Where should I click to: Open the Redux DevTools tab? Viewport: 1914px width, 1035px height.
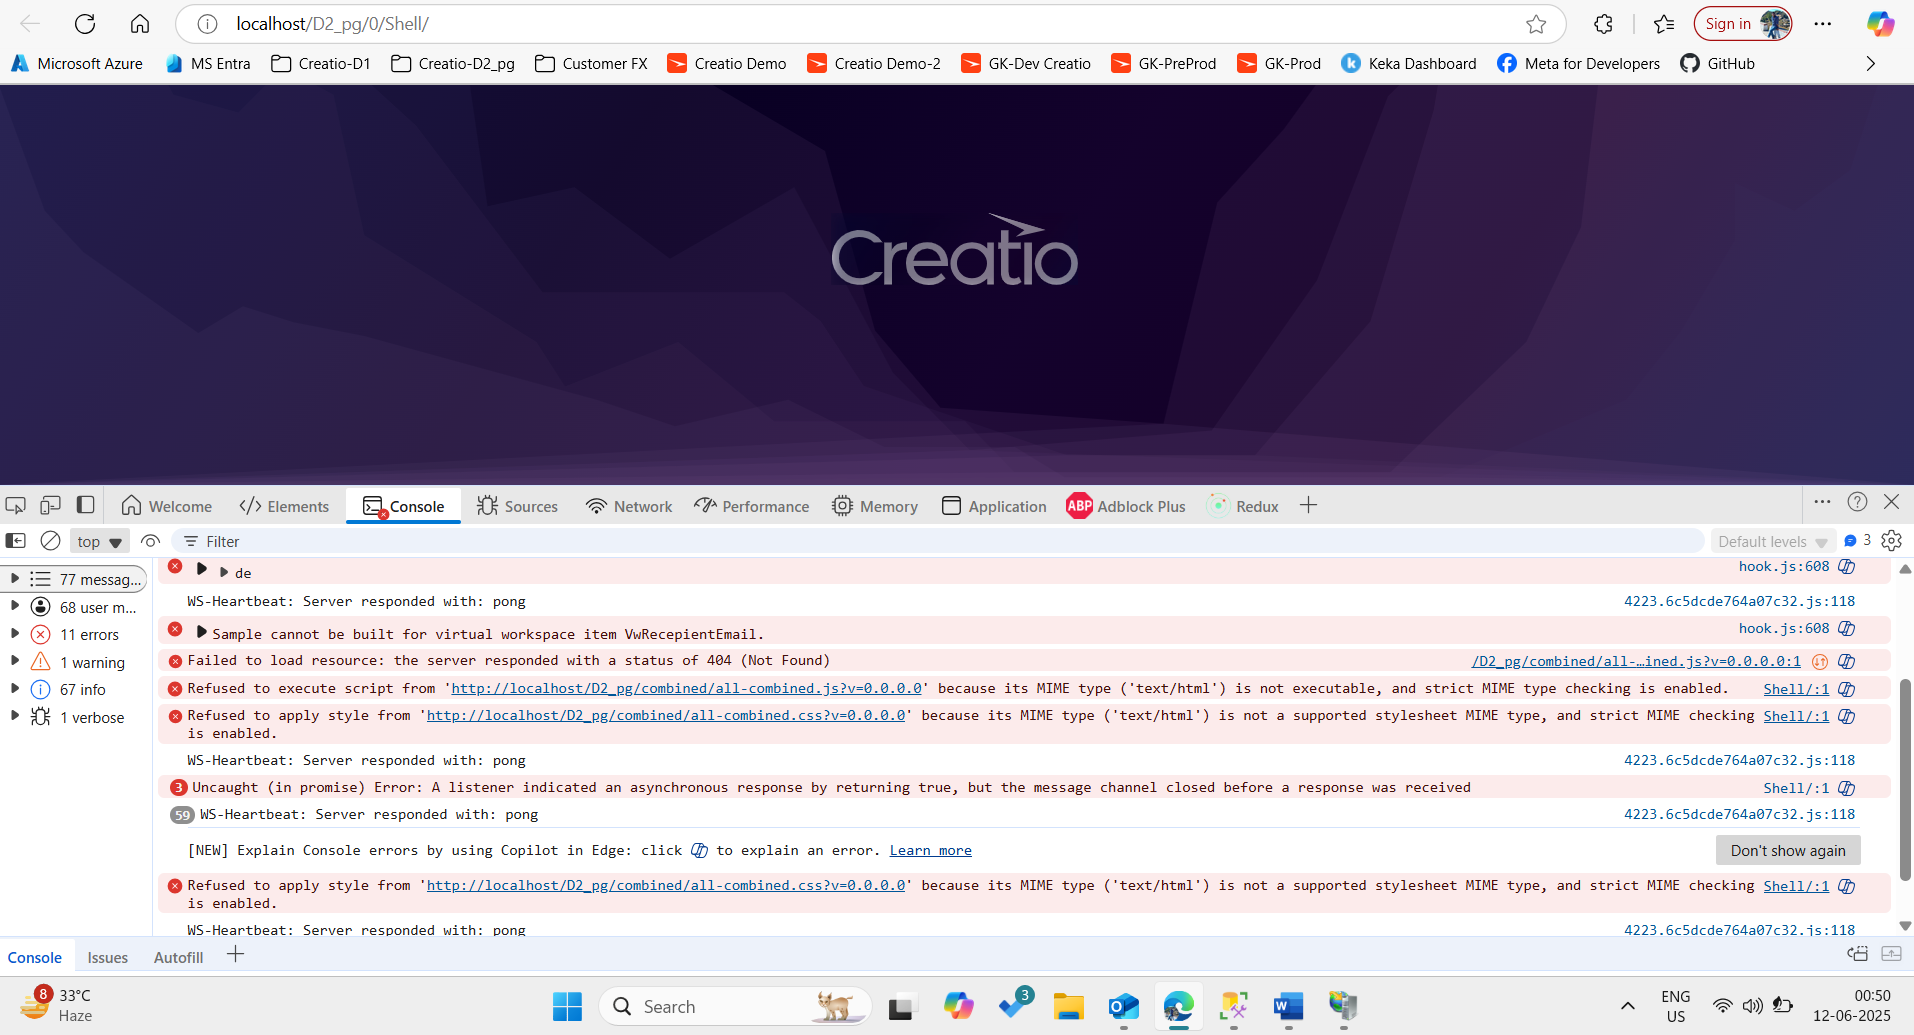pos(1243,506)
